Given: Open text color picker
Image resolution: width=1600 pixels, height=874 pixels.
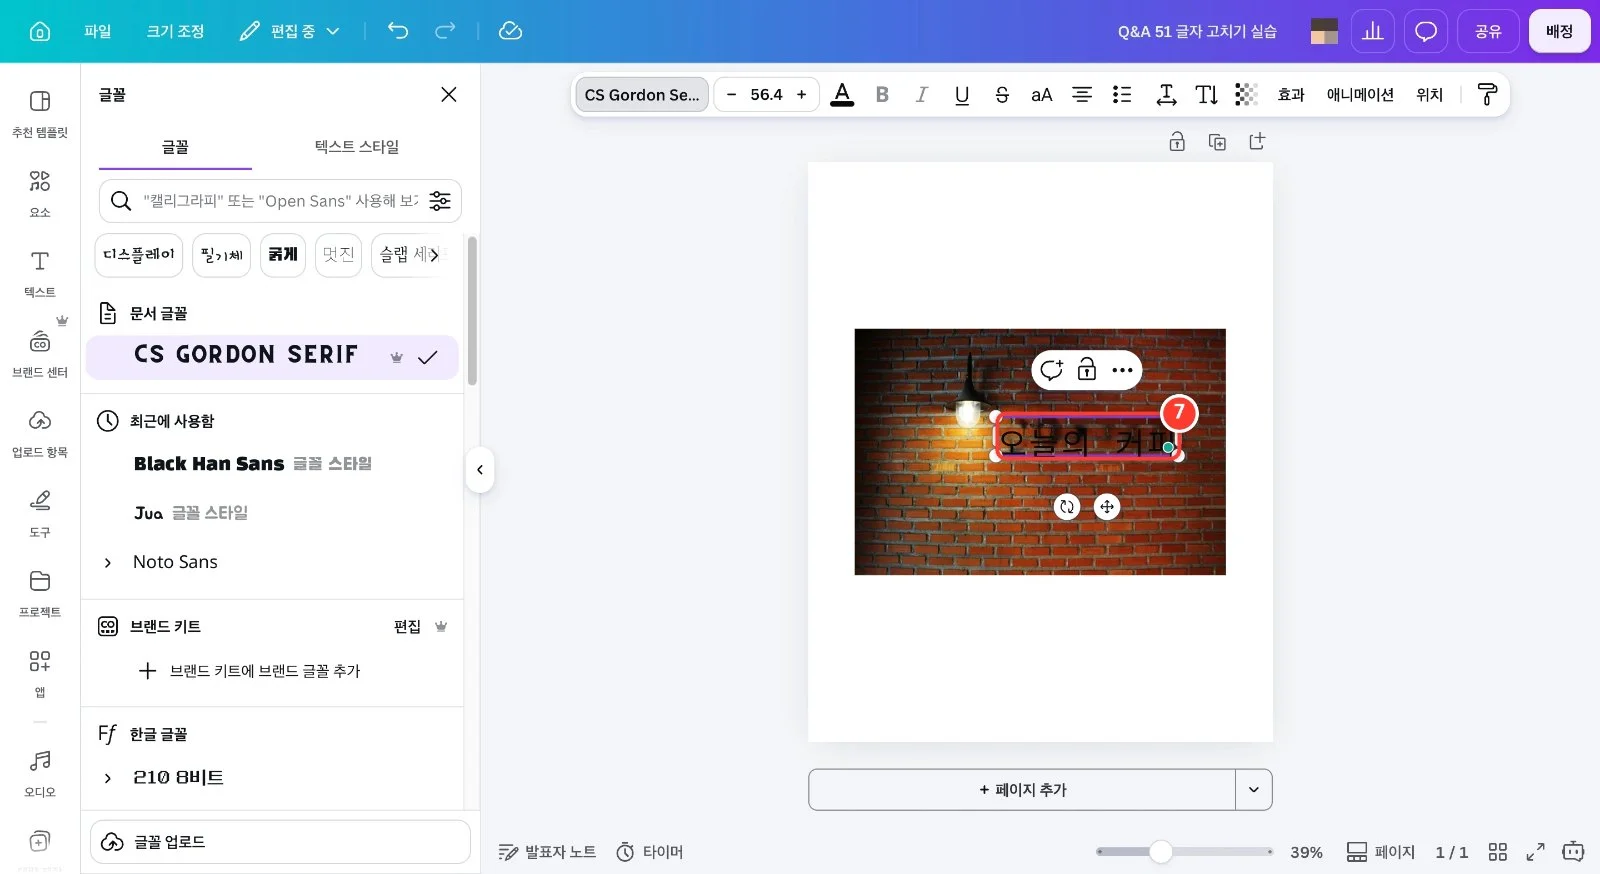Looking at the screenshot, I should pyautogui.click(x=843, y=94).
